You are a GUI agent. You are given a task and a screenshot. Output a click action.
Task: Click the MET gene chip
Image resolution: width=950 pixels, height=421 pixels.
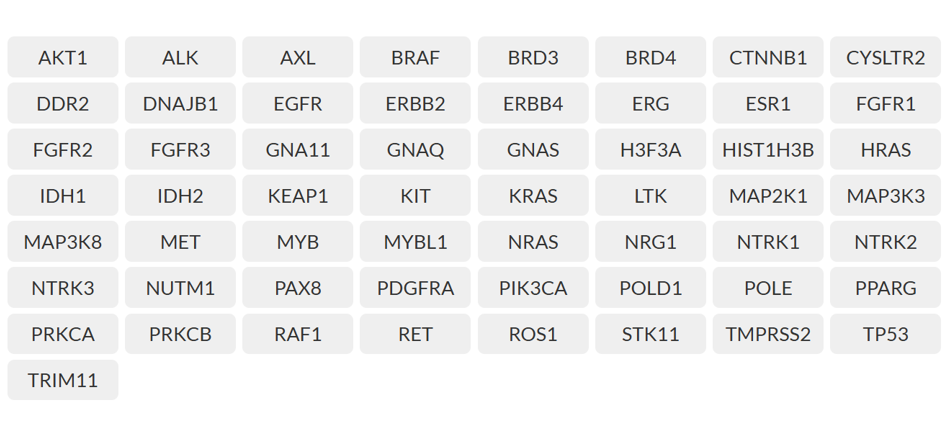180,242
